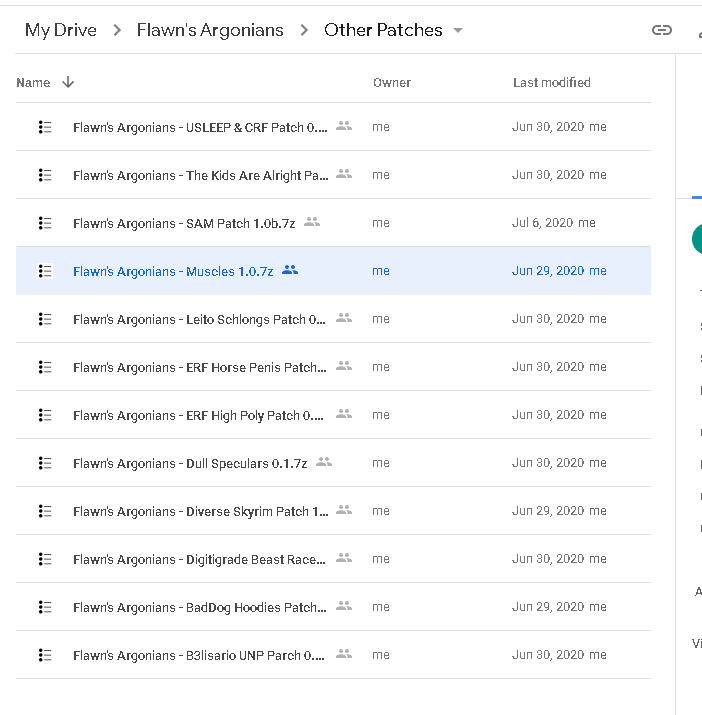Open Flawn's Argonians breadcrumb folder
The image size is (702, 715).
[x=210, y=30]
